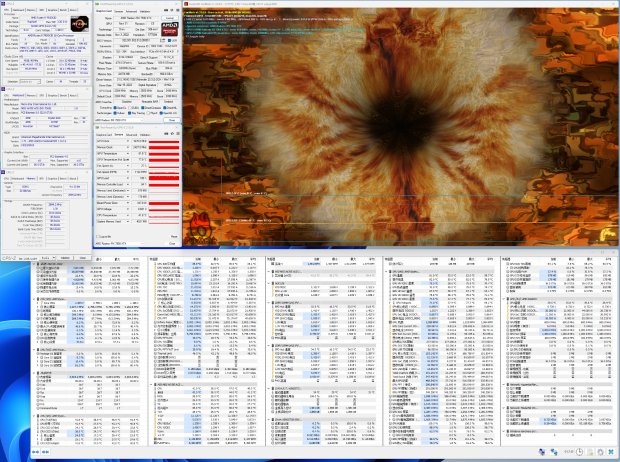Open Memory Clock sensor dropdown arrow
Screen dimensions: 620x462
tap(128, 147)
